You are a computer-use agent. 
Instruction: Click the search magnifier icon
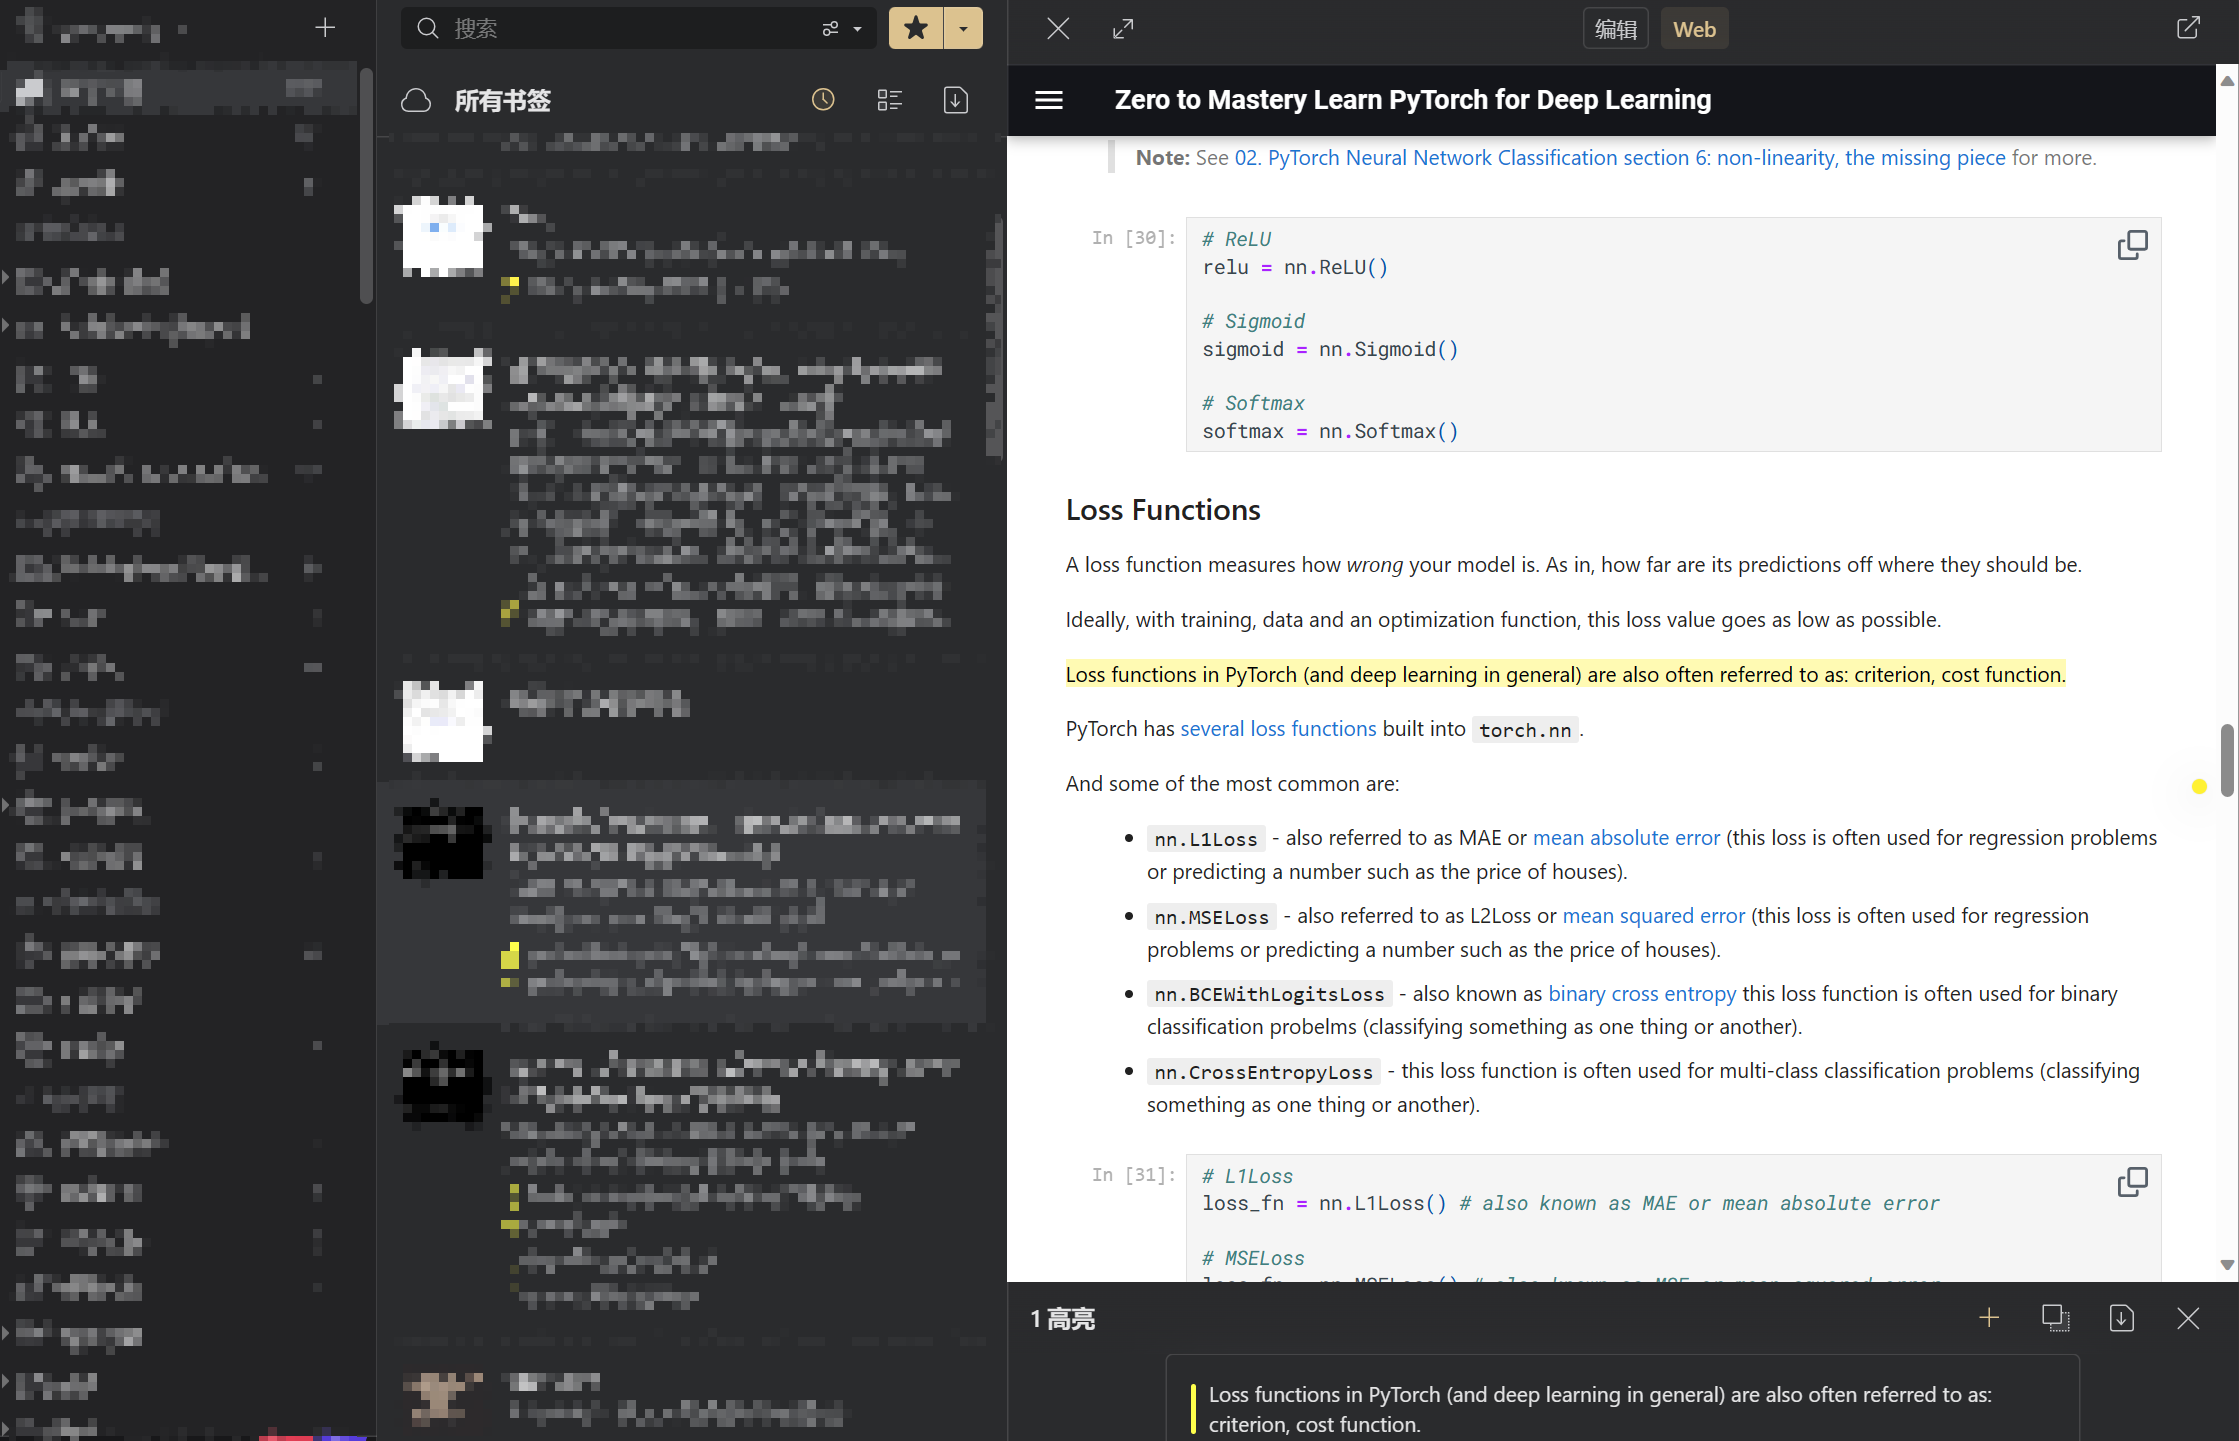pos(428,28)
